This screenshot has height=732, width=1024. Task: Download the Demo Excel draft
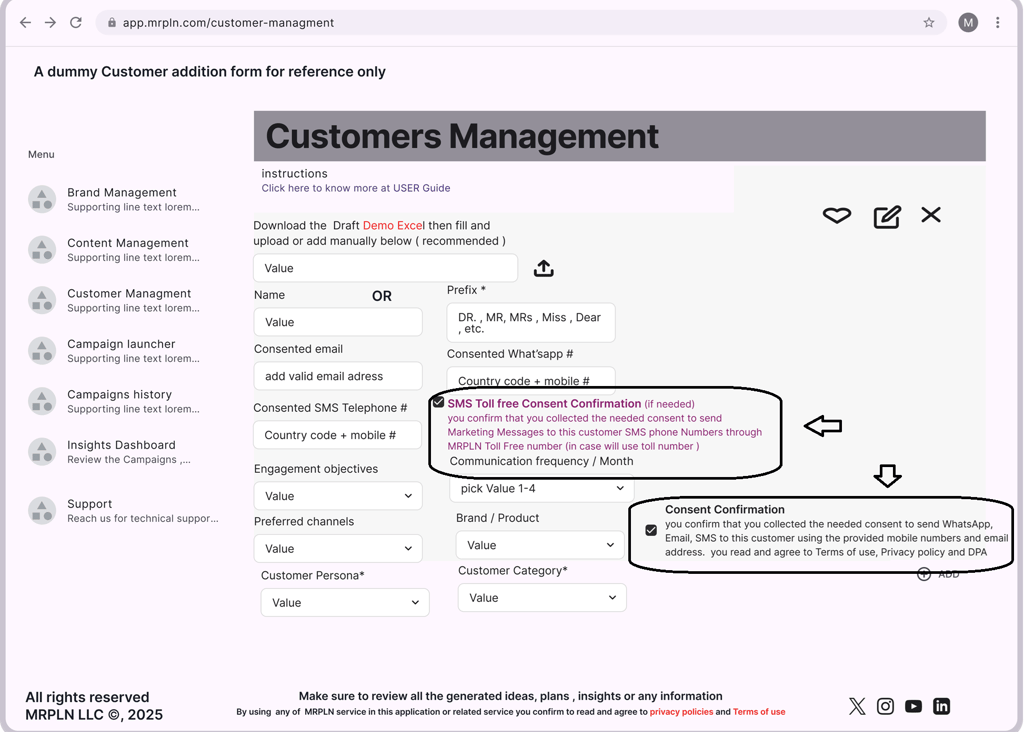(x=394, y=225)
